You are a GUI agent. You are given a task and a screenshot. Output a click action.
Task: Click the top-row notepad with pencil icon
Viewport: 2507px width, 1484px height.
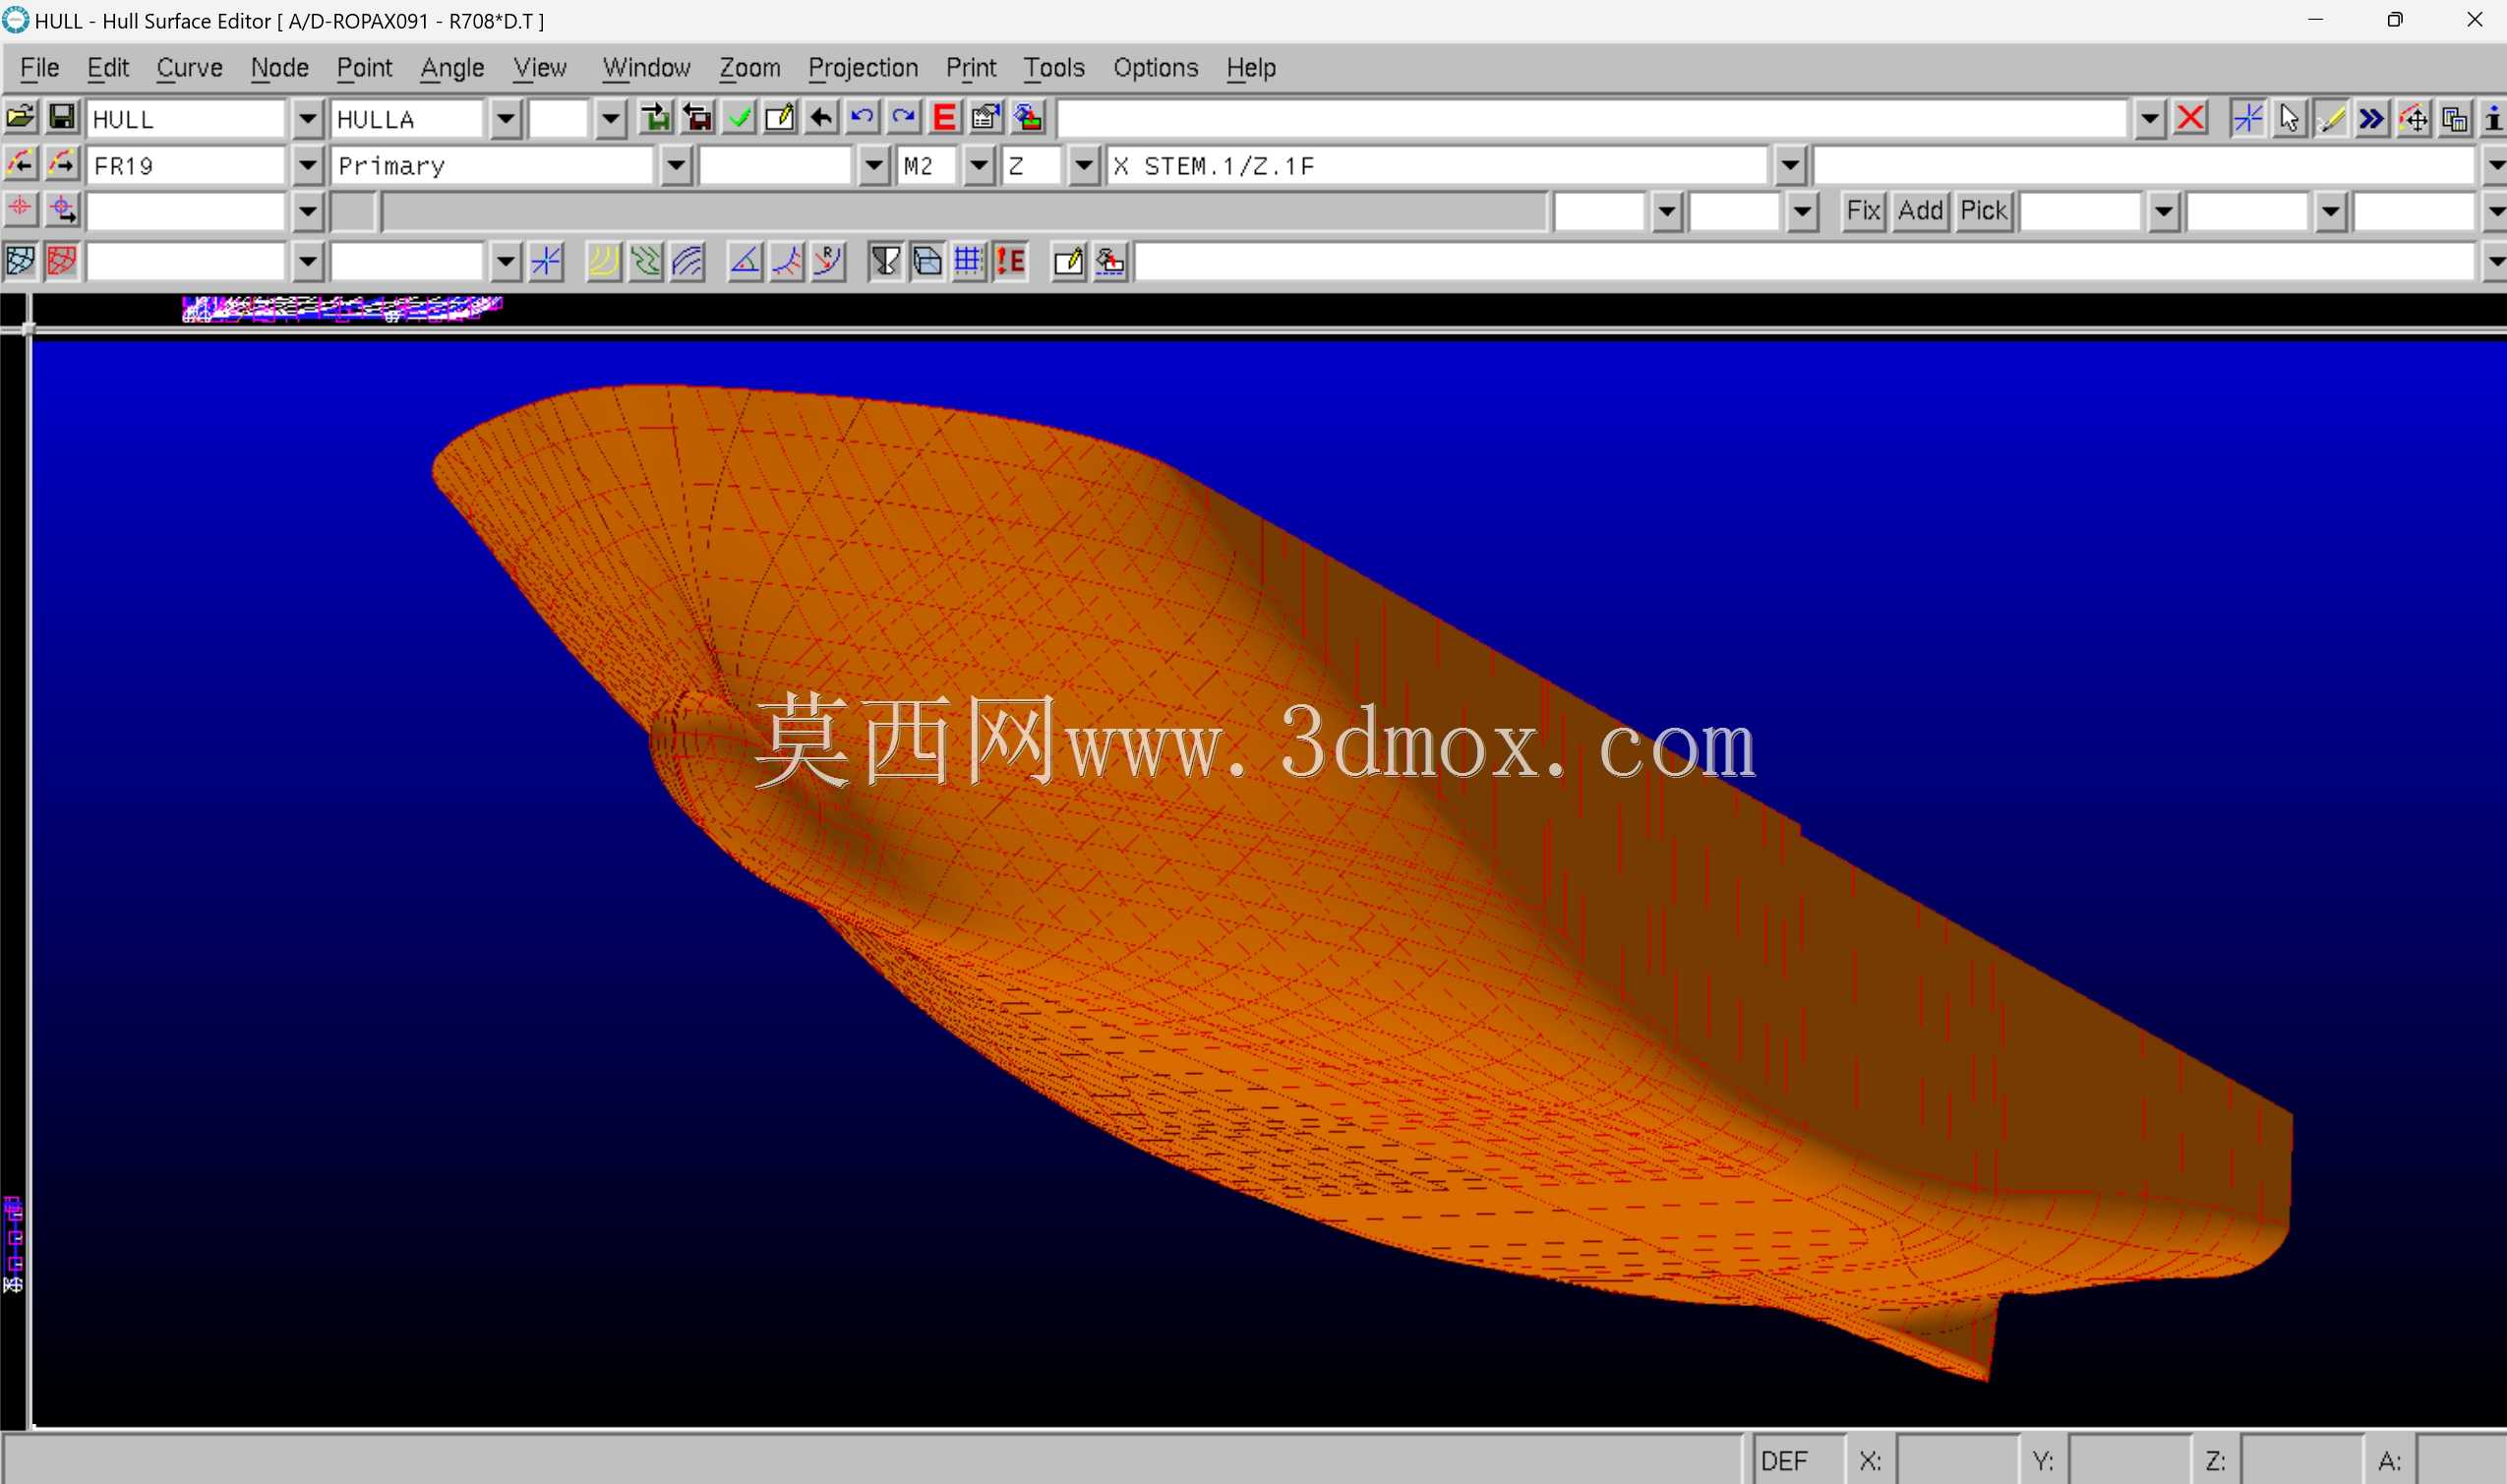coord(780,118)
